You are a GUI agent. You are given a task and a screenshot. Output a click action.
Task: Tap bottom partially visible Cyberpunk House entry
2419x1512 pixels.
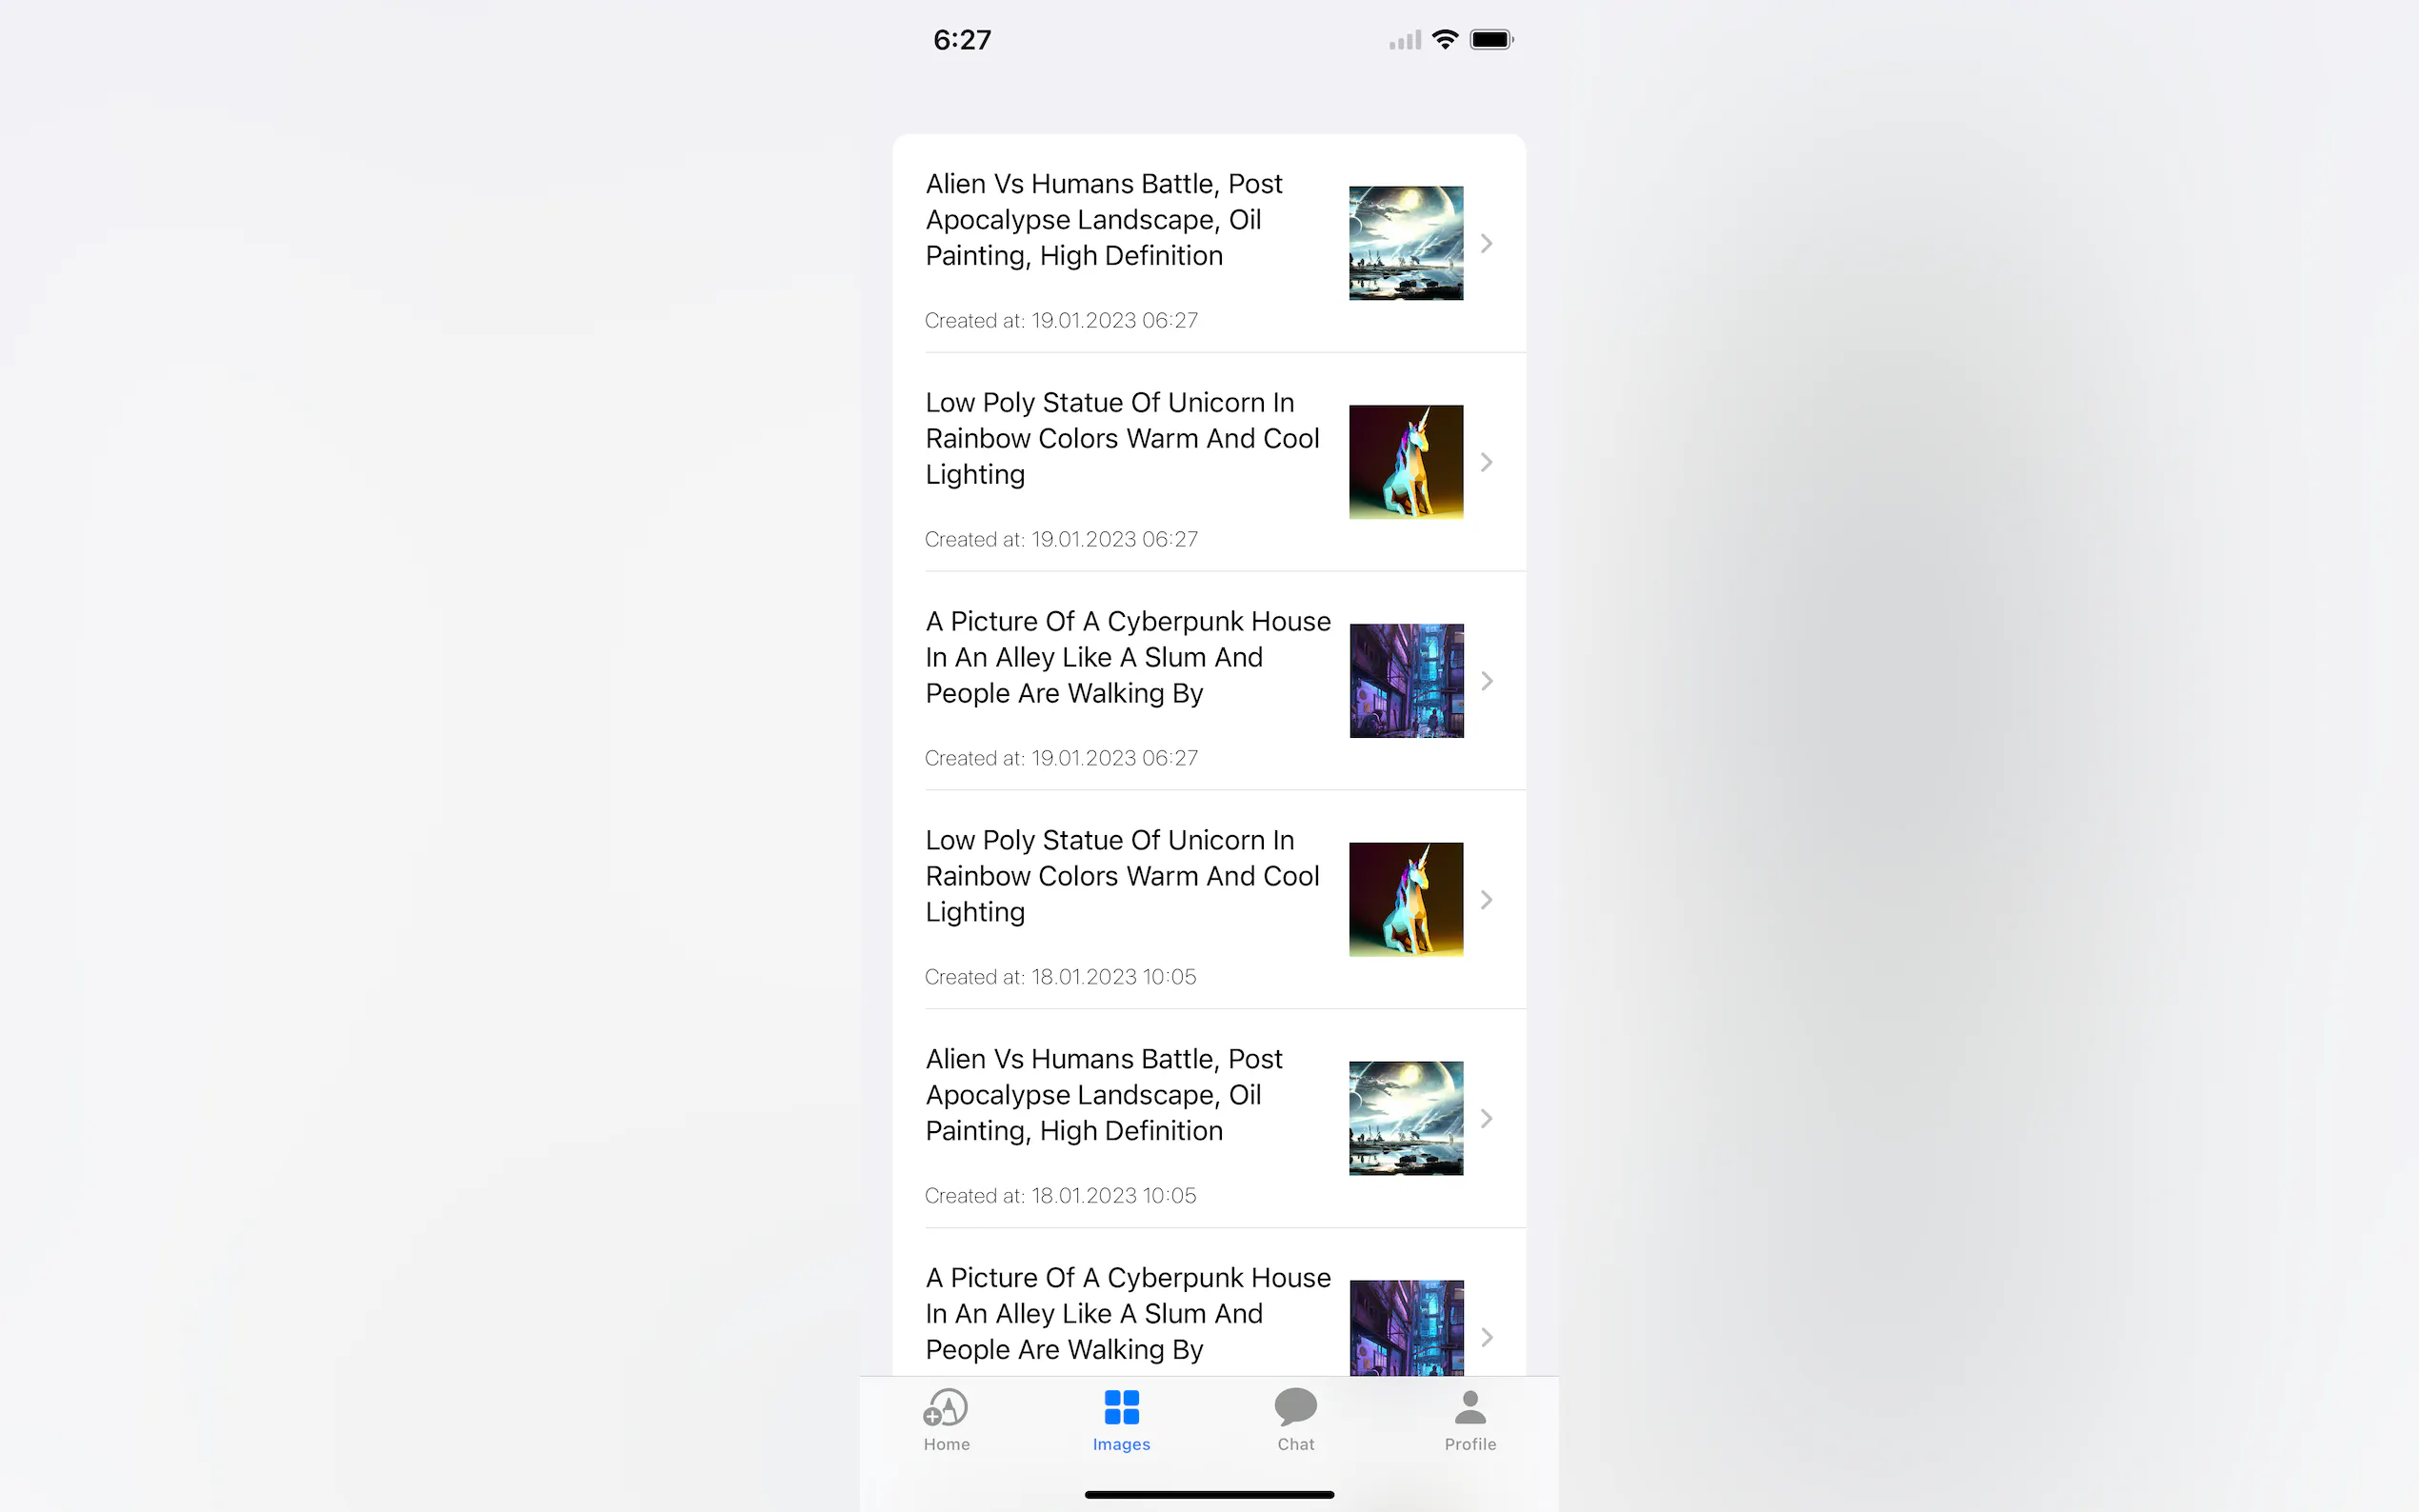(1127, 1313)
